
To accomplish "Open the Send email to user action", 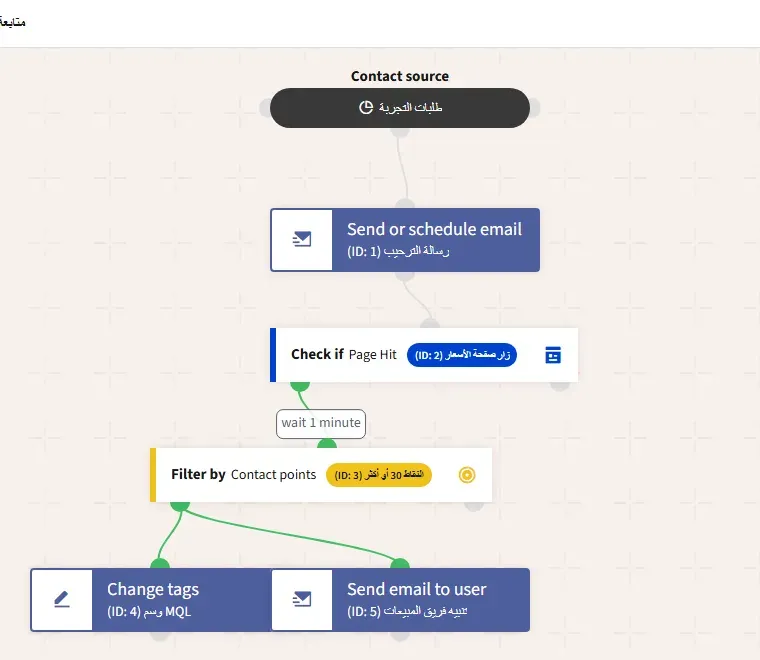I will point(400,600).
